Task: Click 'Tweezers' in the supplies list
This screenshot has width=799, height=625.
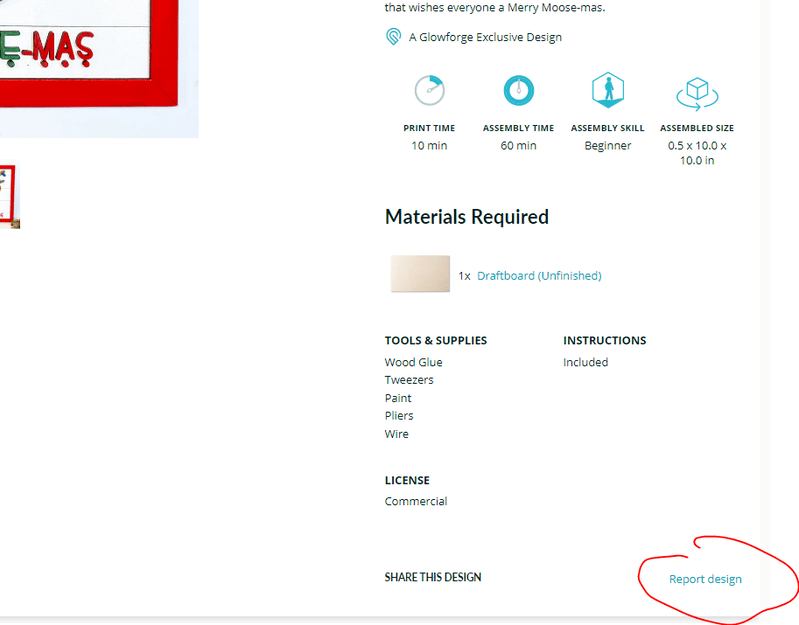Action: click(409, 380)
